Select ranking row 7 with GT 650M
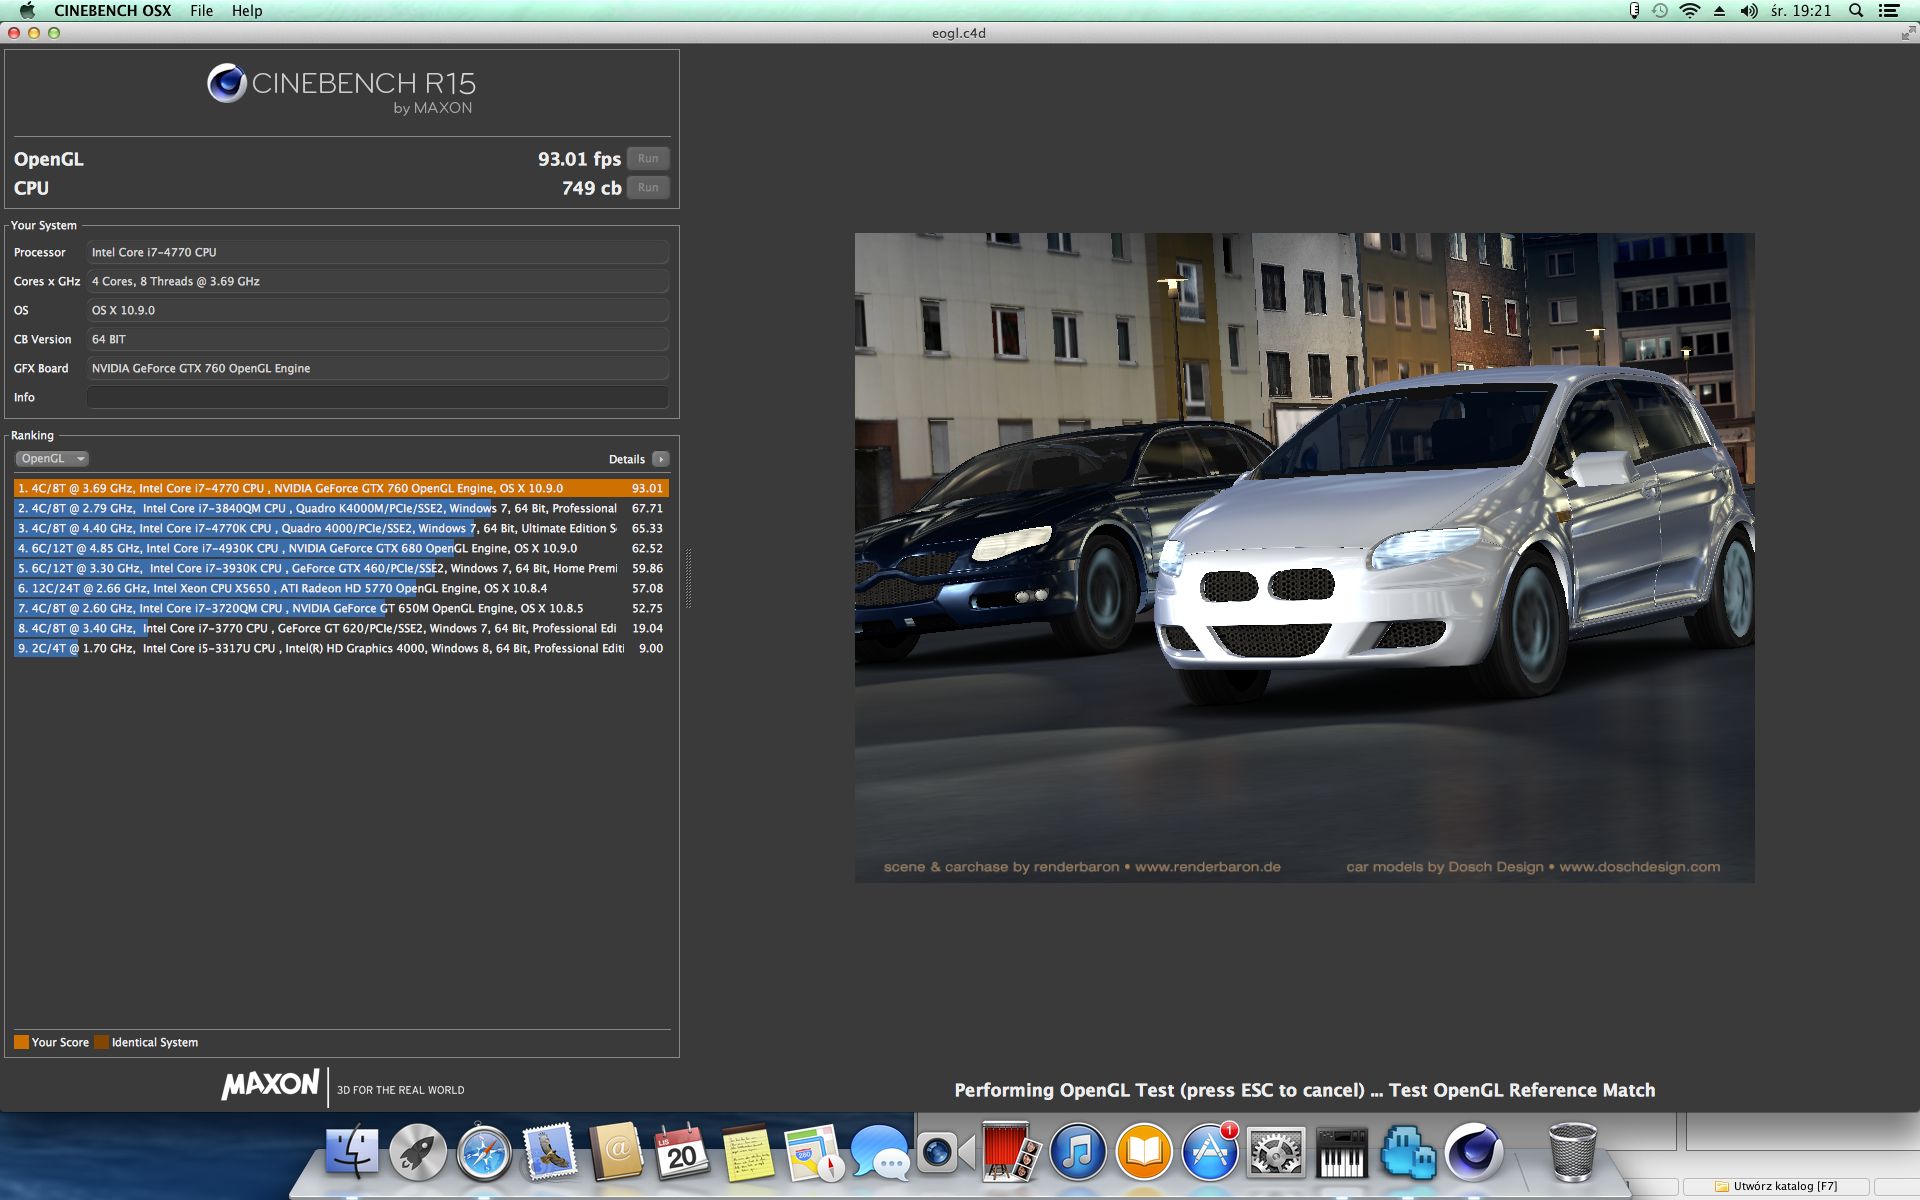This screenshot has height=1200, width=1920. [341, 608]
